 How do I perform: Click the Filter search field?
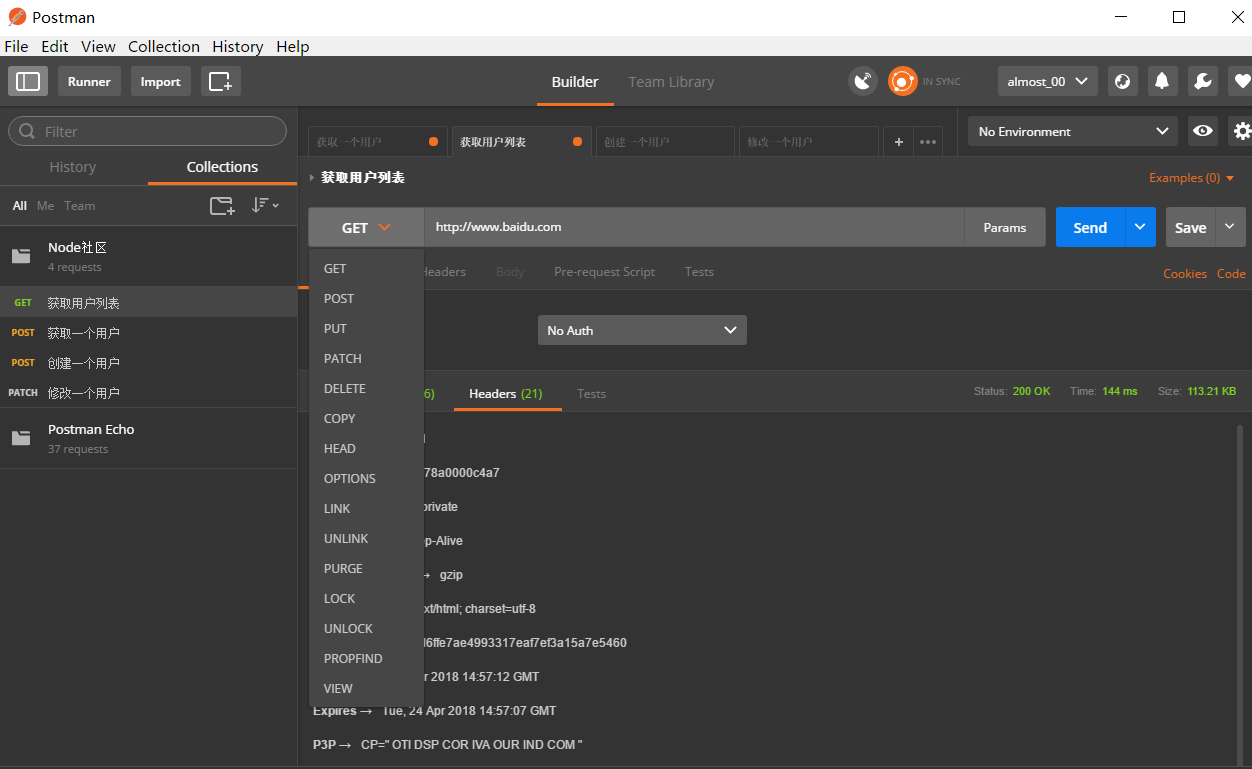[x=147, y=131]
